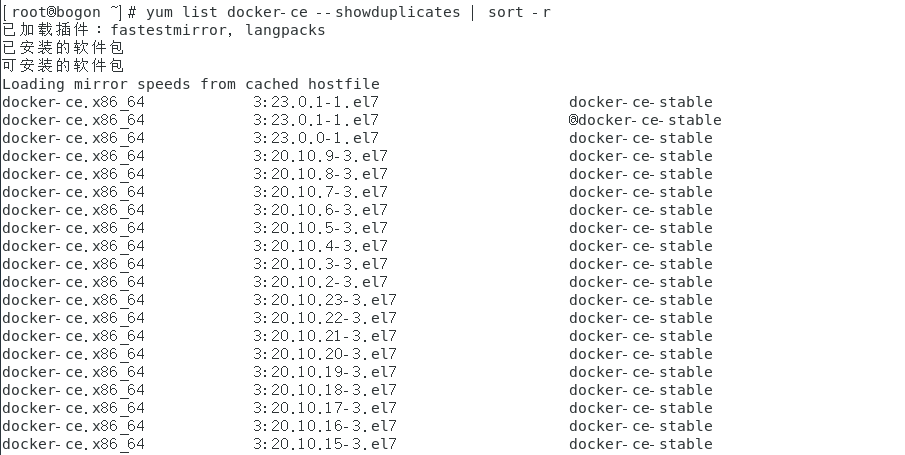Click the 'Loading mirror speeds' line
Viewport: 905px width, 455px height.
pos(191,84)
